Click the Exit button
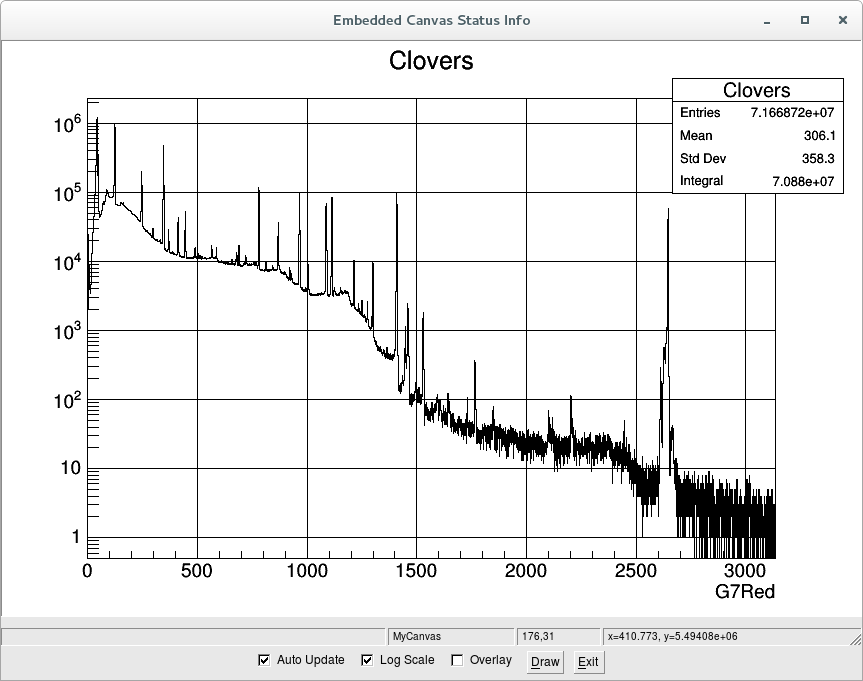Screen dimensions: 863x681 [588, 662]
